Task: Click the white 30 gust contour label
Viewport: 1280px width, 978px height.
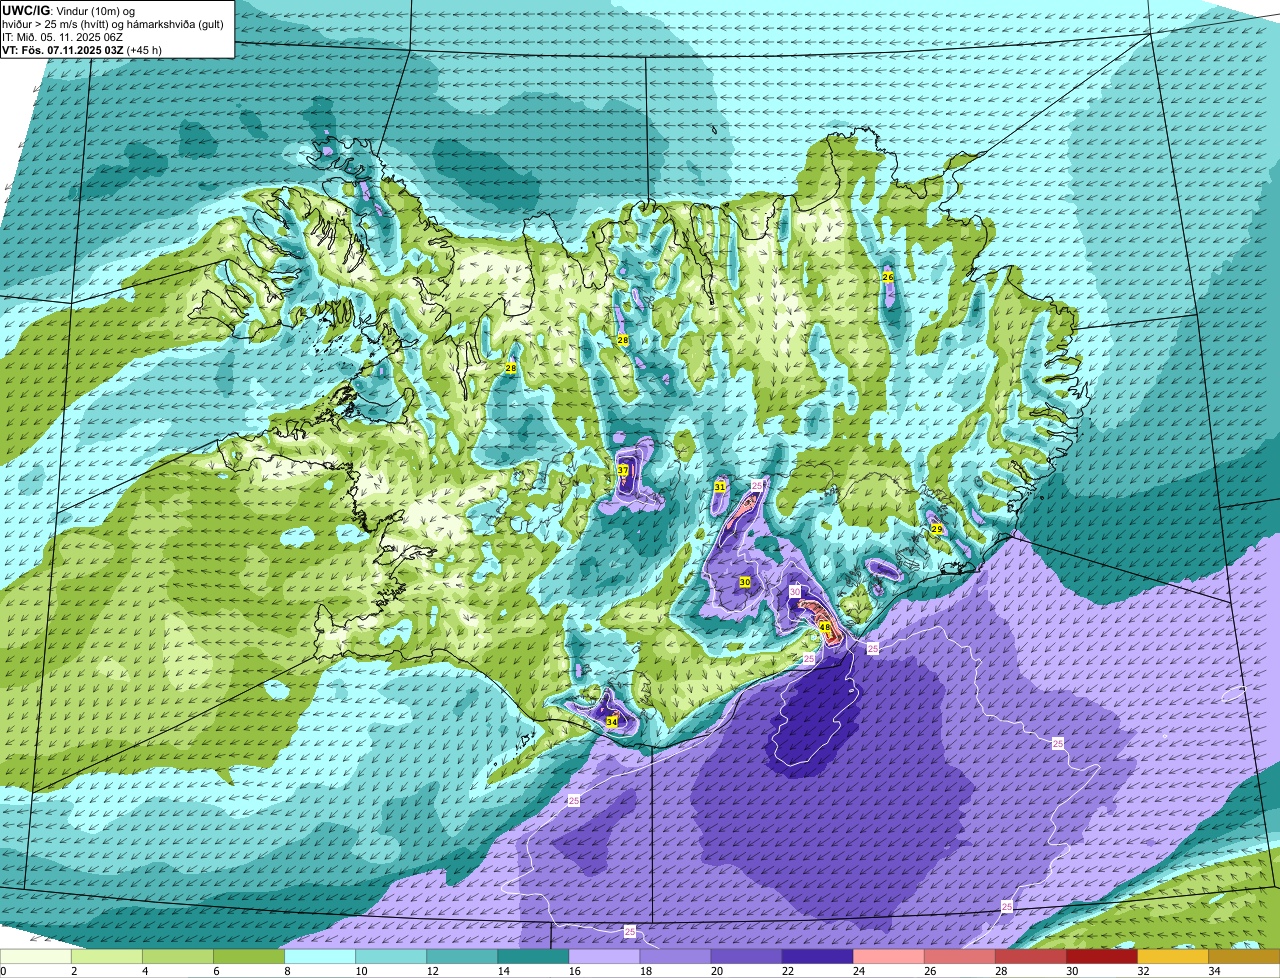Action: (795, 592)
